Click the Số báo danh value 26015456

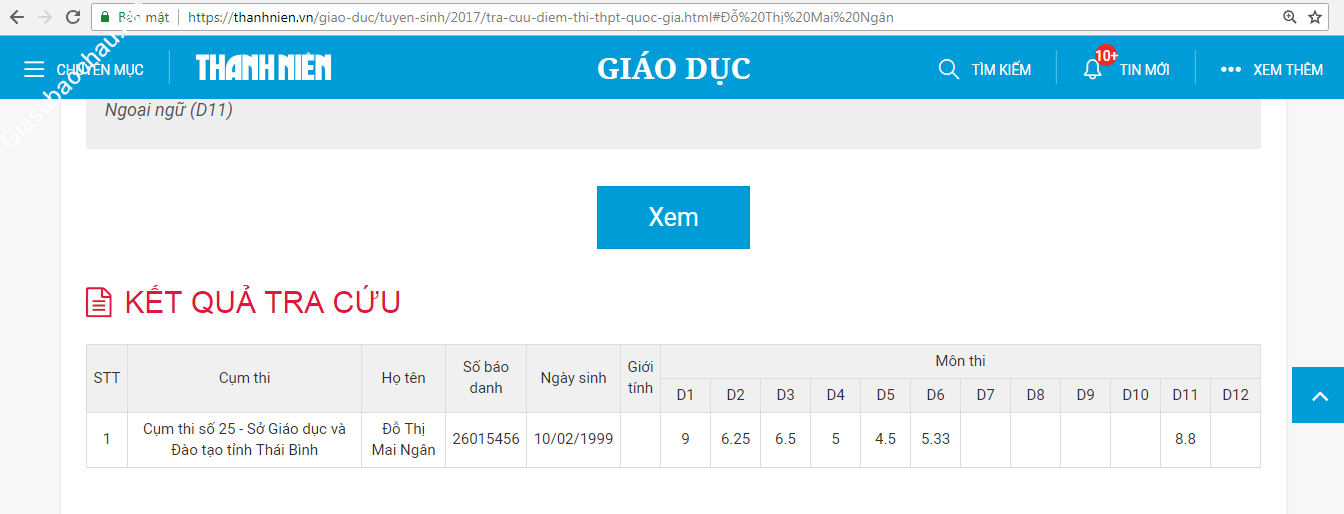tap(486, 439)
